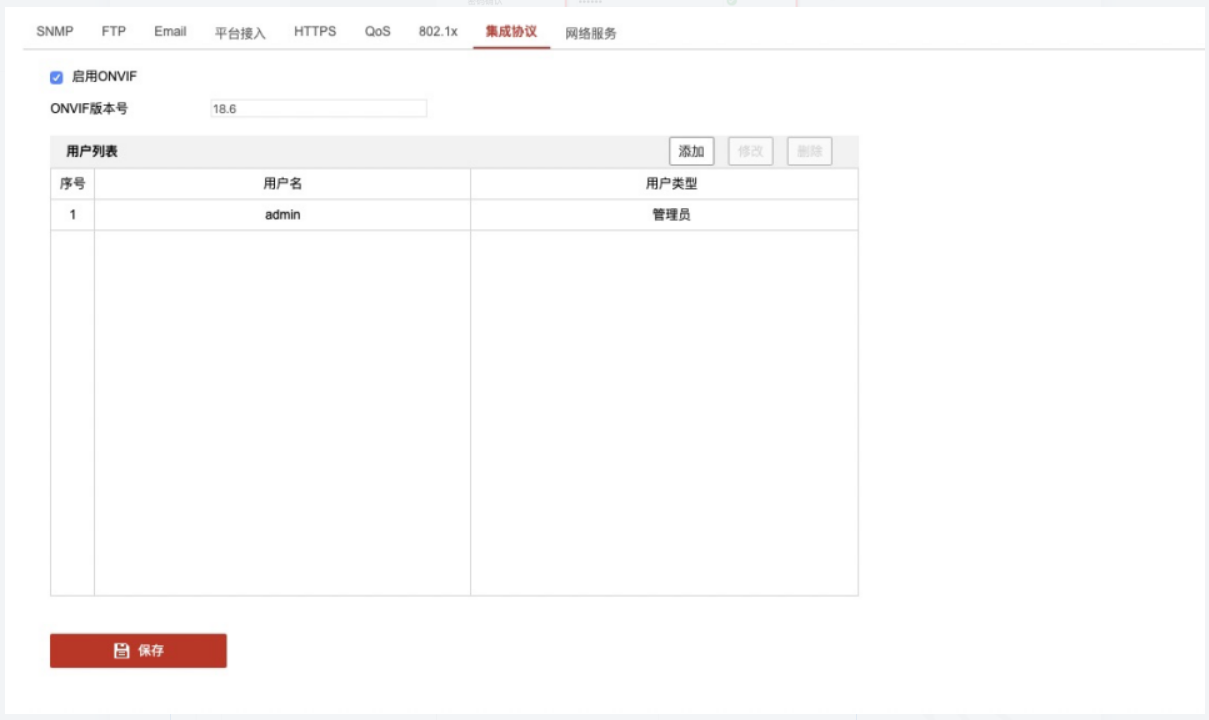Viewport: 1209px width, 720px height.
Task: Click the 修改 button
Action: (751, 151)
